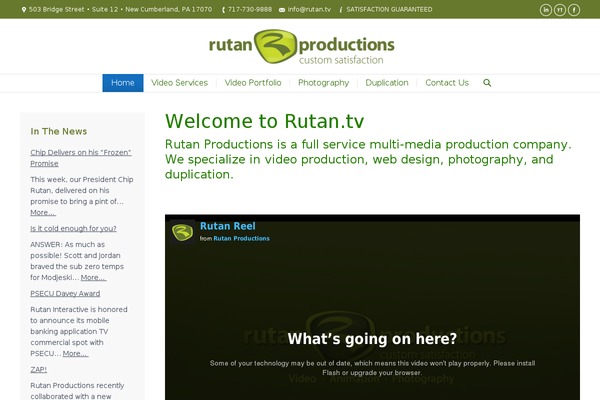
Task: Select the Home menu item
Action: (123, 83)
